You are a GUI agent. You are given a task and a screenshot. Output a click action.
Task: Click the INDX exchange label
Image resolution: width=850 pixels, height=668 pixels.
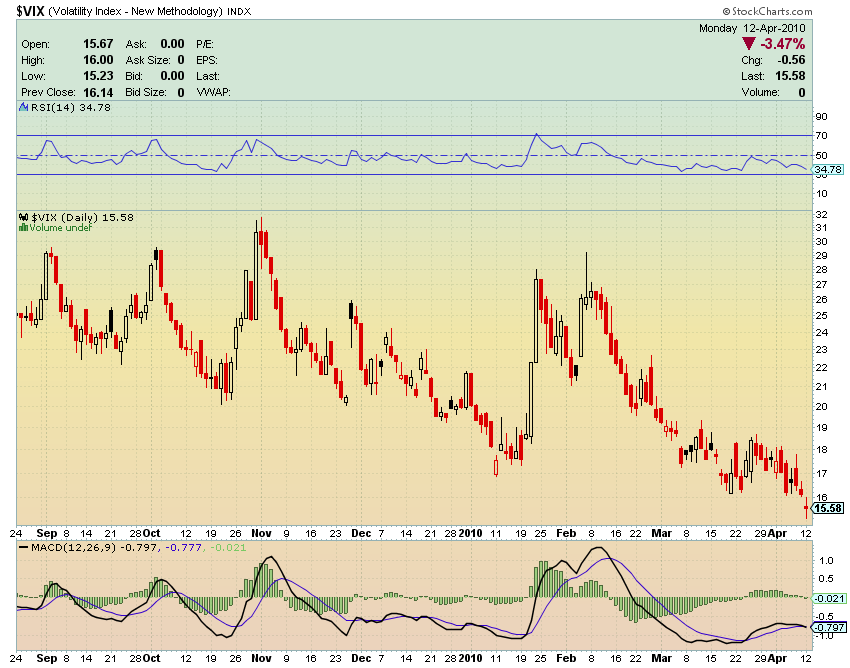pos(239,11)
